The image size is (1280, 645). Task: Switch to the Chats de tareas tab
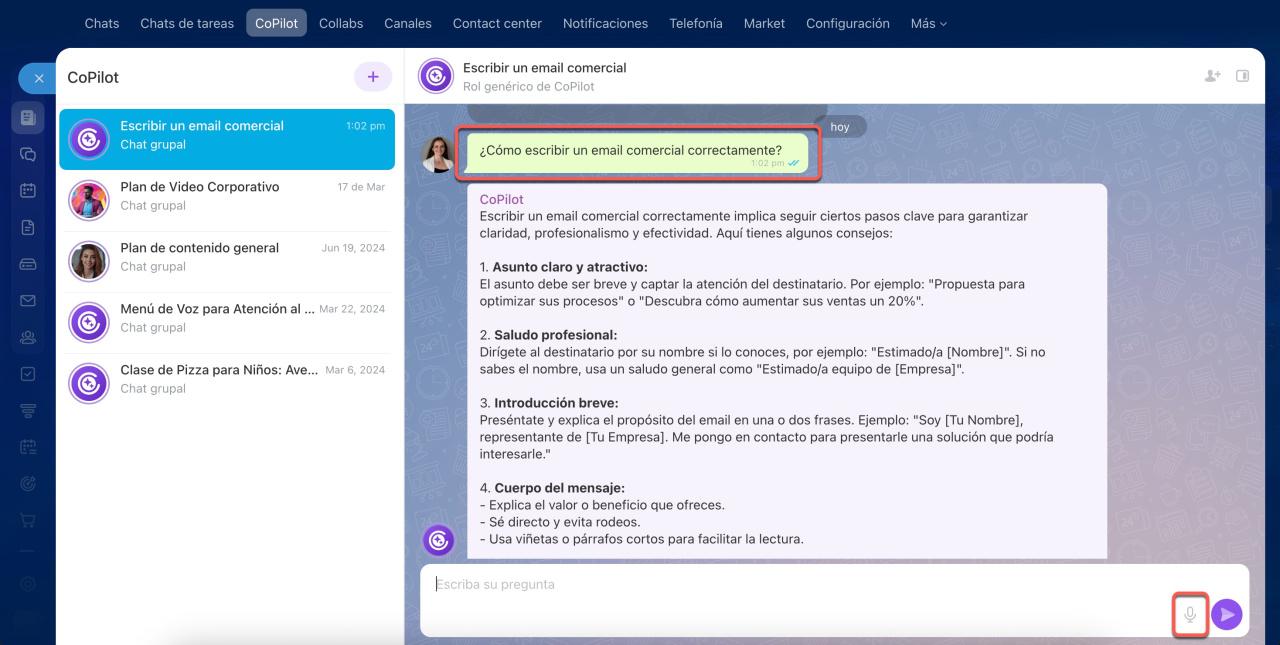(186, 23)
